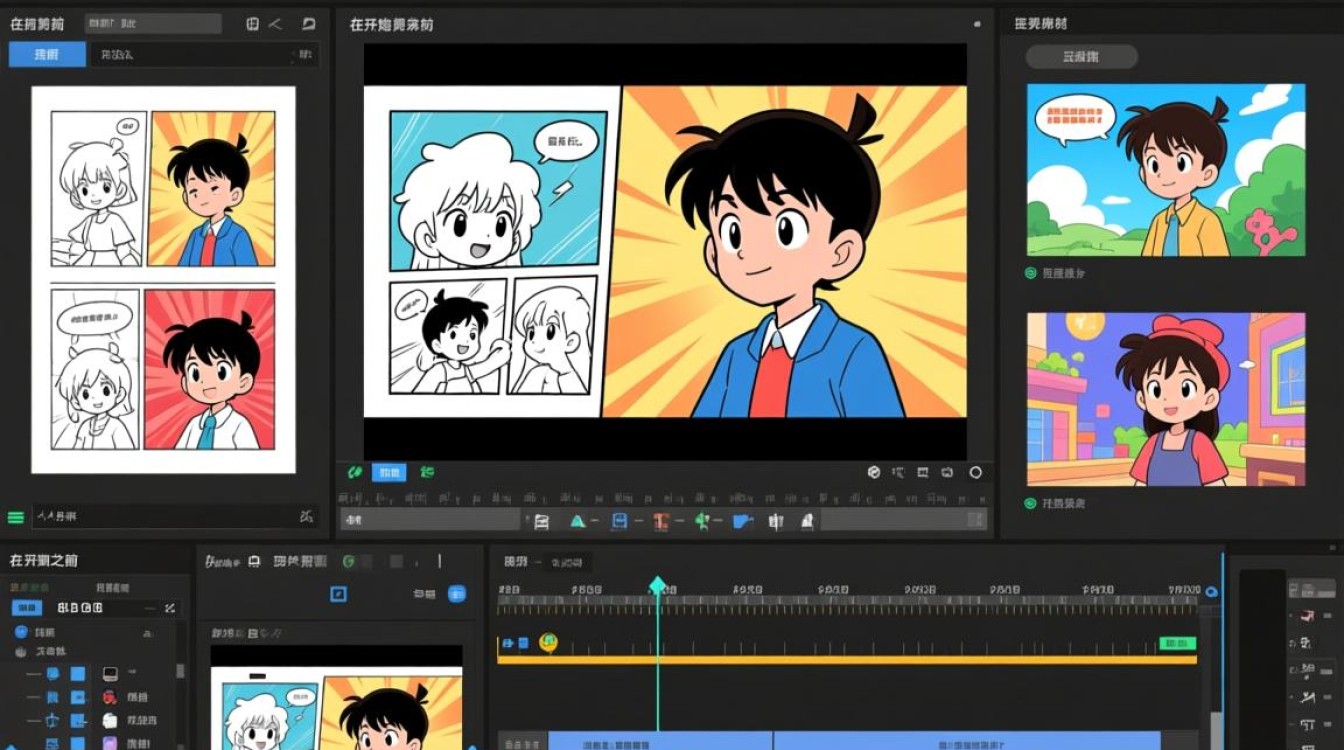This screenshot has height=750, width=1344.
Task: Click the green G icon in the lower-middle panel header
Action: pos(348,562)
